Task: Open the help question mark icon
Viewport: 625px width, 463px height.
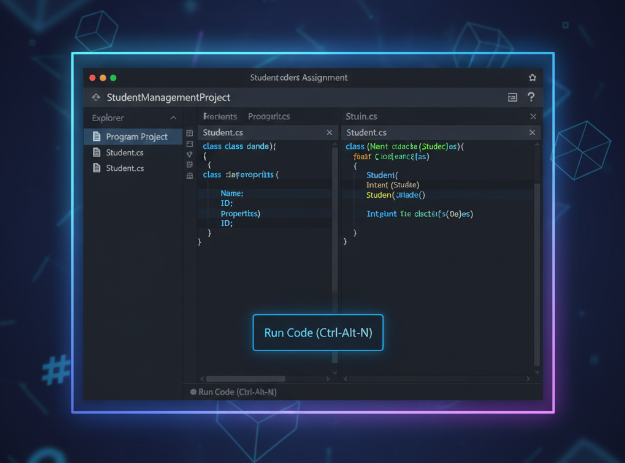Action: pyautogui.click(x=531, y=97)
